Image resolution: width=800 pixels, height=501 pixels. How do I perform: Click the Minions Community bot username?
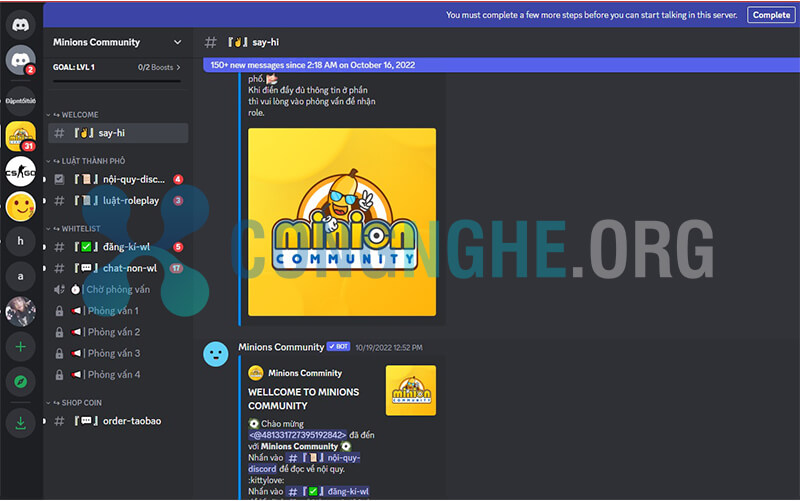[281, 347]
